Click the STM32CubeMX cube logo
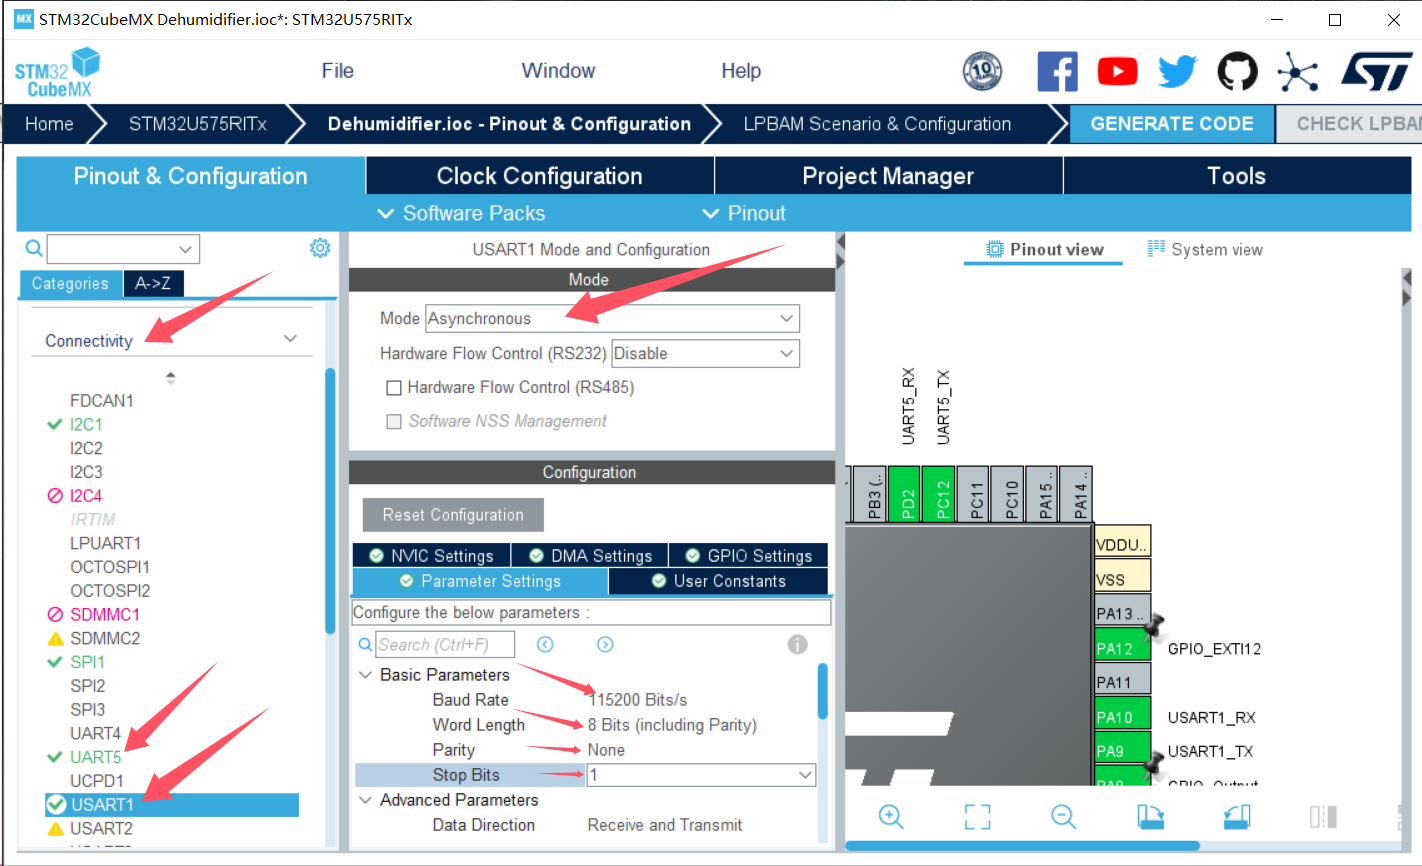 click(x=58, y=72)
